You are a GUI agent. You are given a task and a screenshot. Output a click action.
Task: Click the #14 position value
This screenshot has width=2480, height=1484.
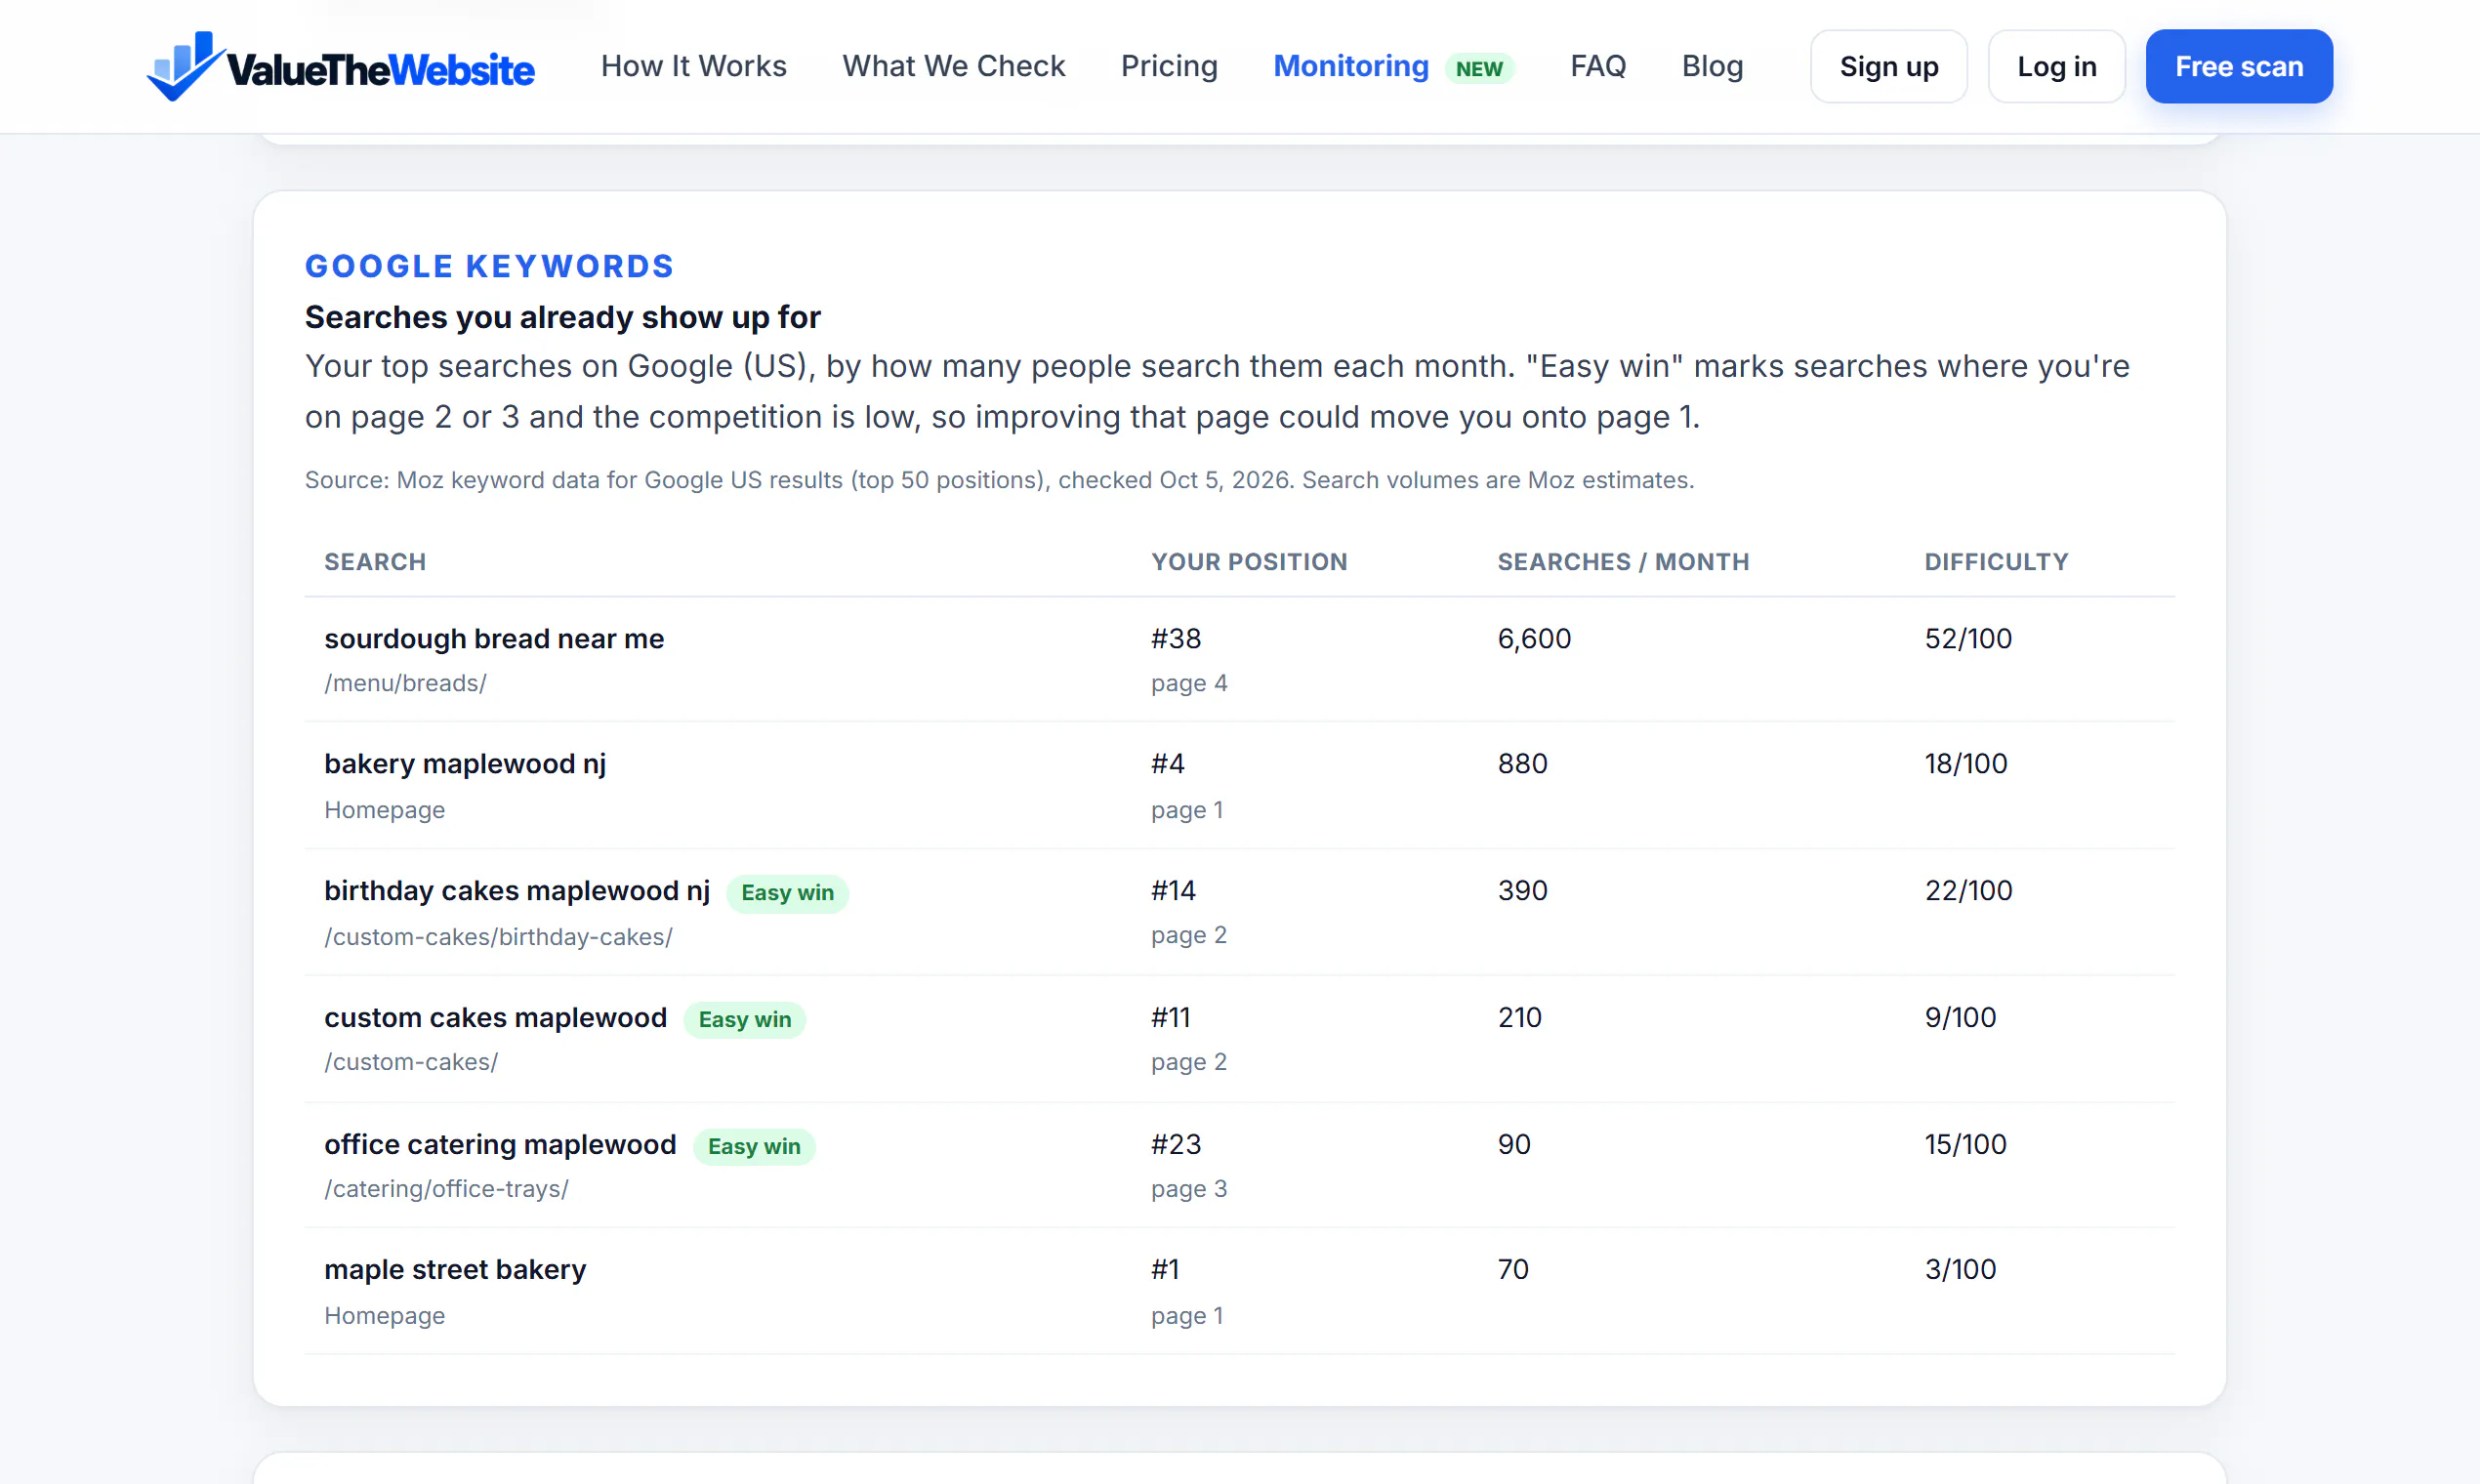1173,890
